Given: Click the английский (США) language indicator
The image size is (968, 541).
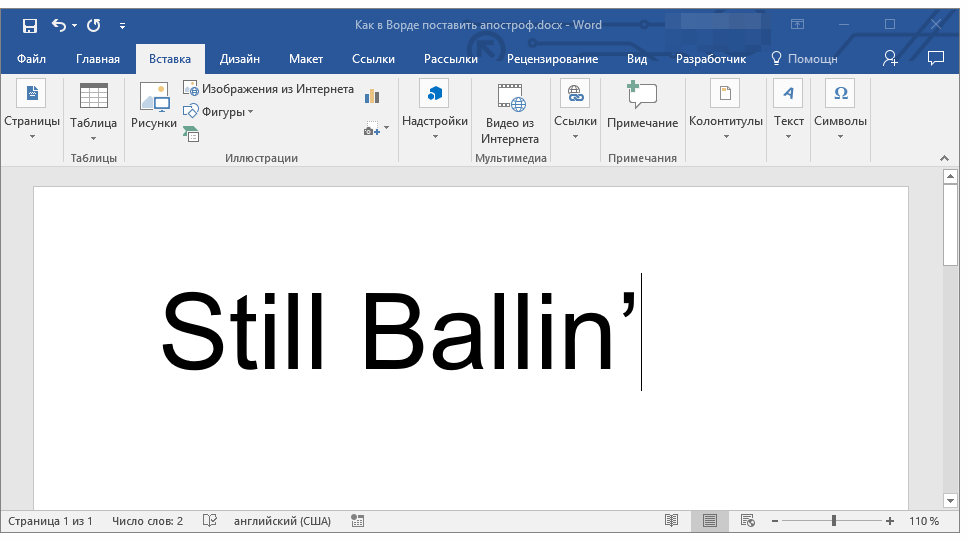Looking at the screenshot, I should click(282, 521).
